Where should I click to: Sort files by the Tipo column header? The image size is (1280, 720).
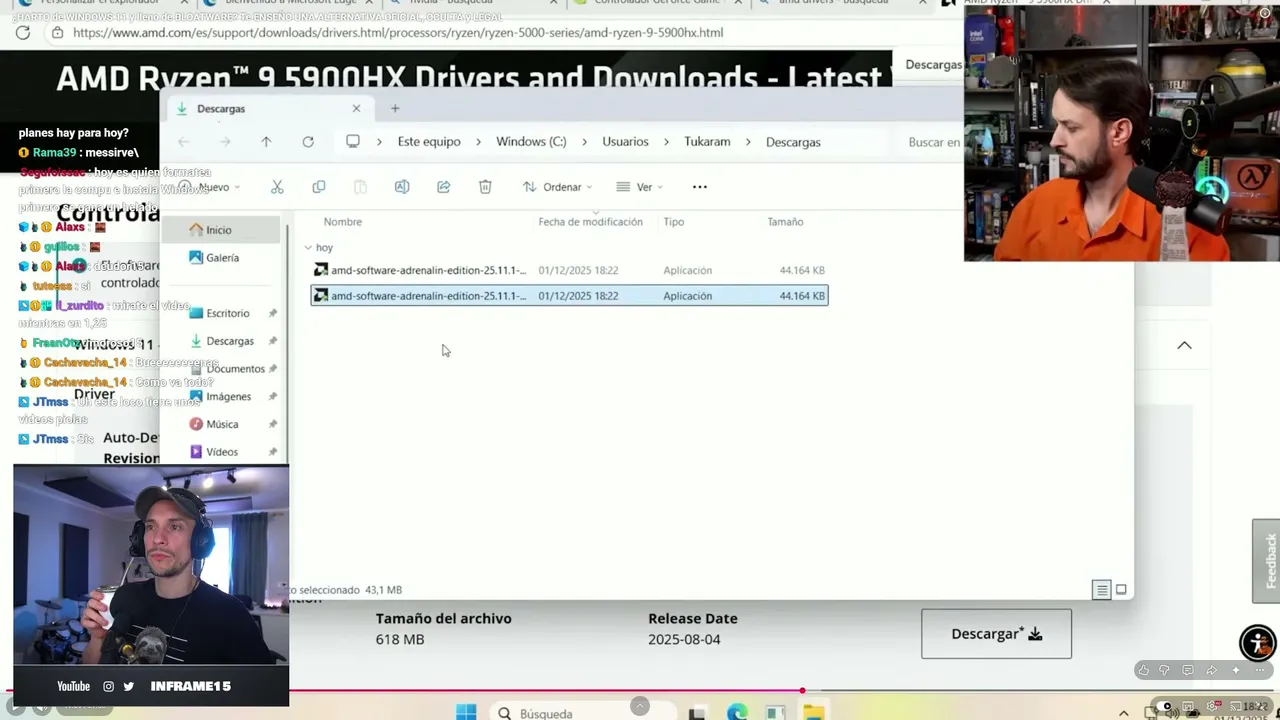click(x=673, y=222)
